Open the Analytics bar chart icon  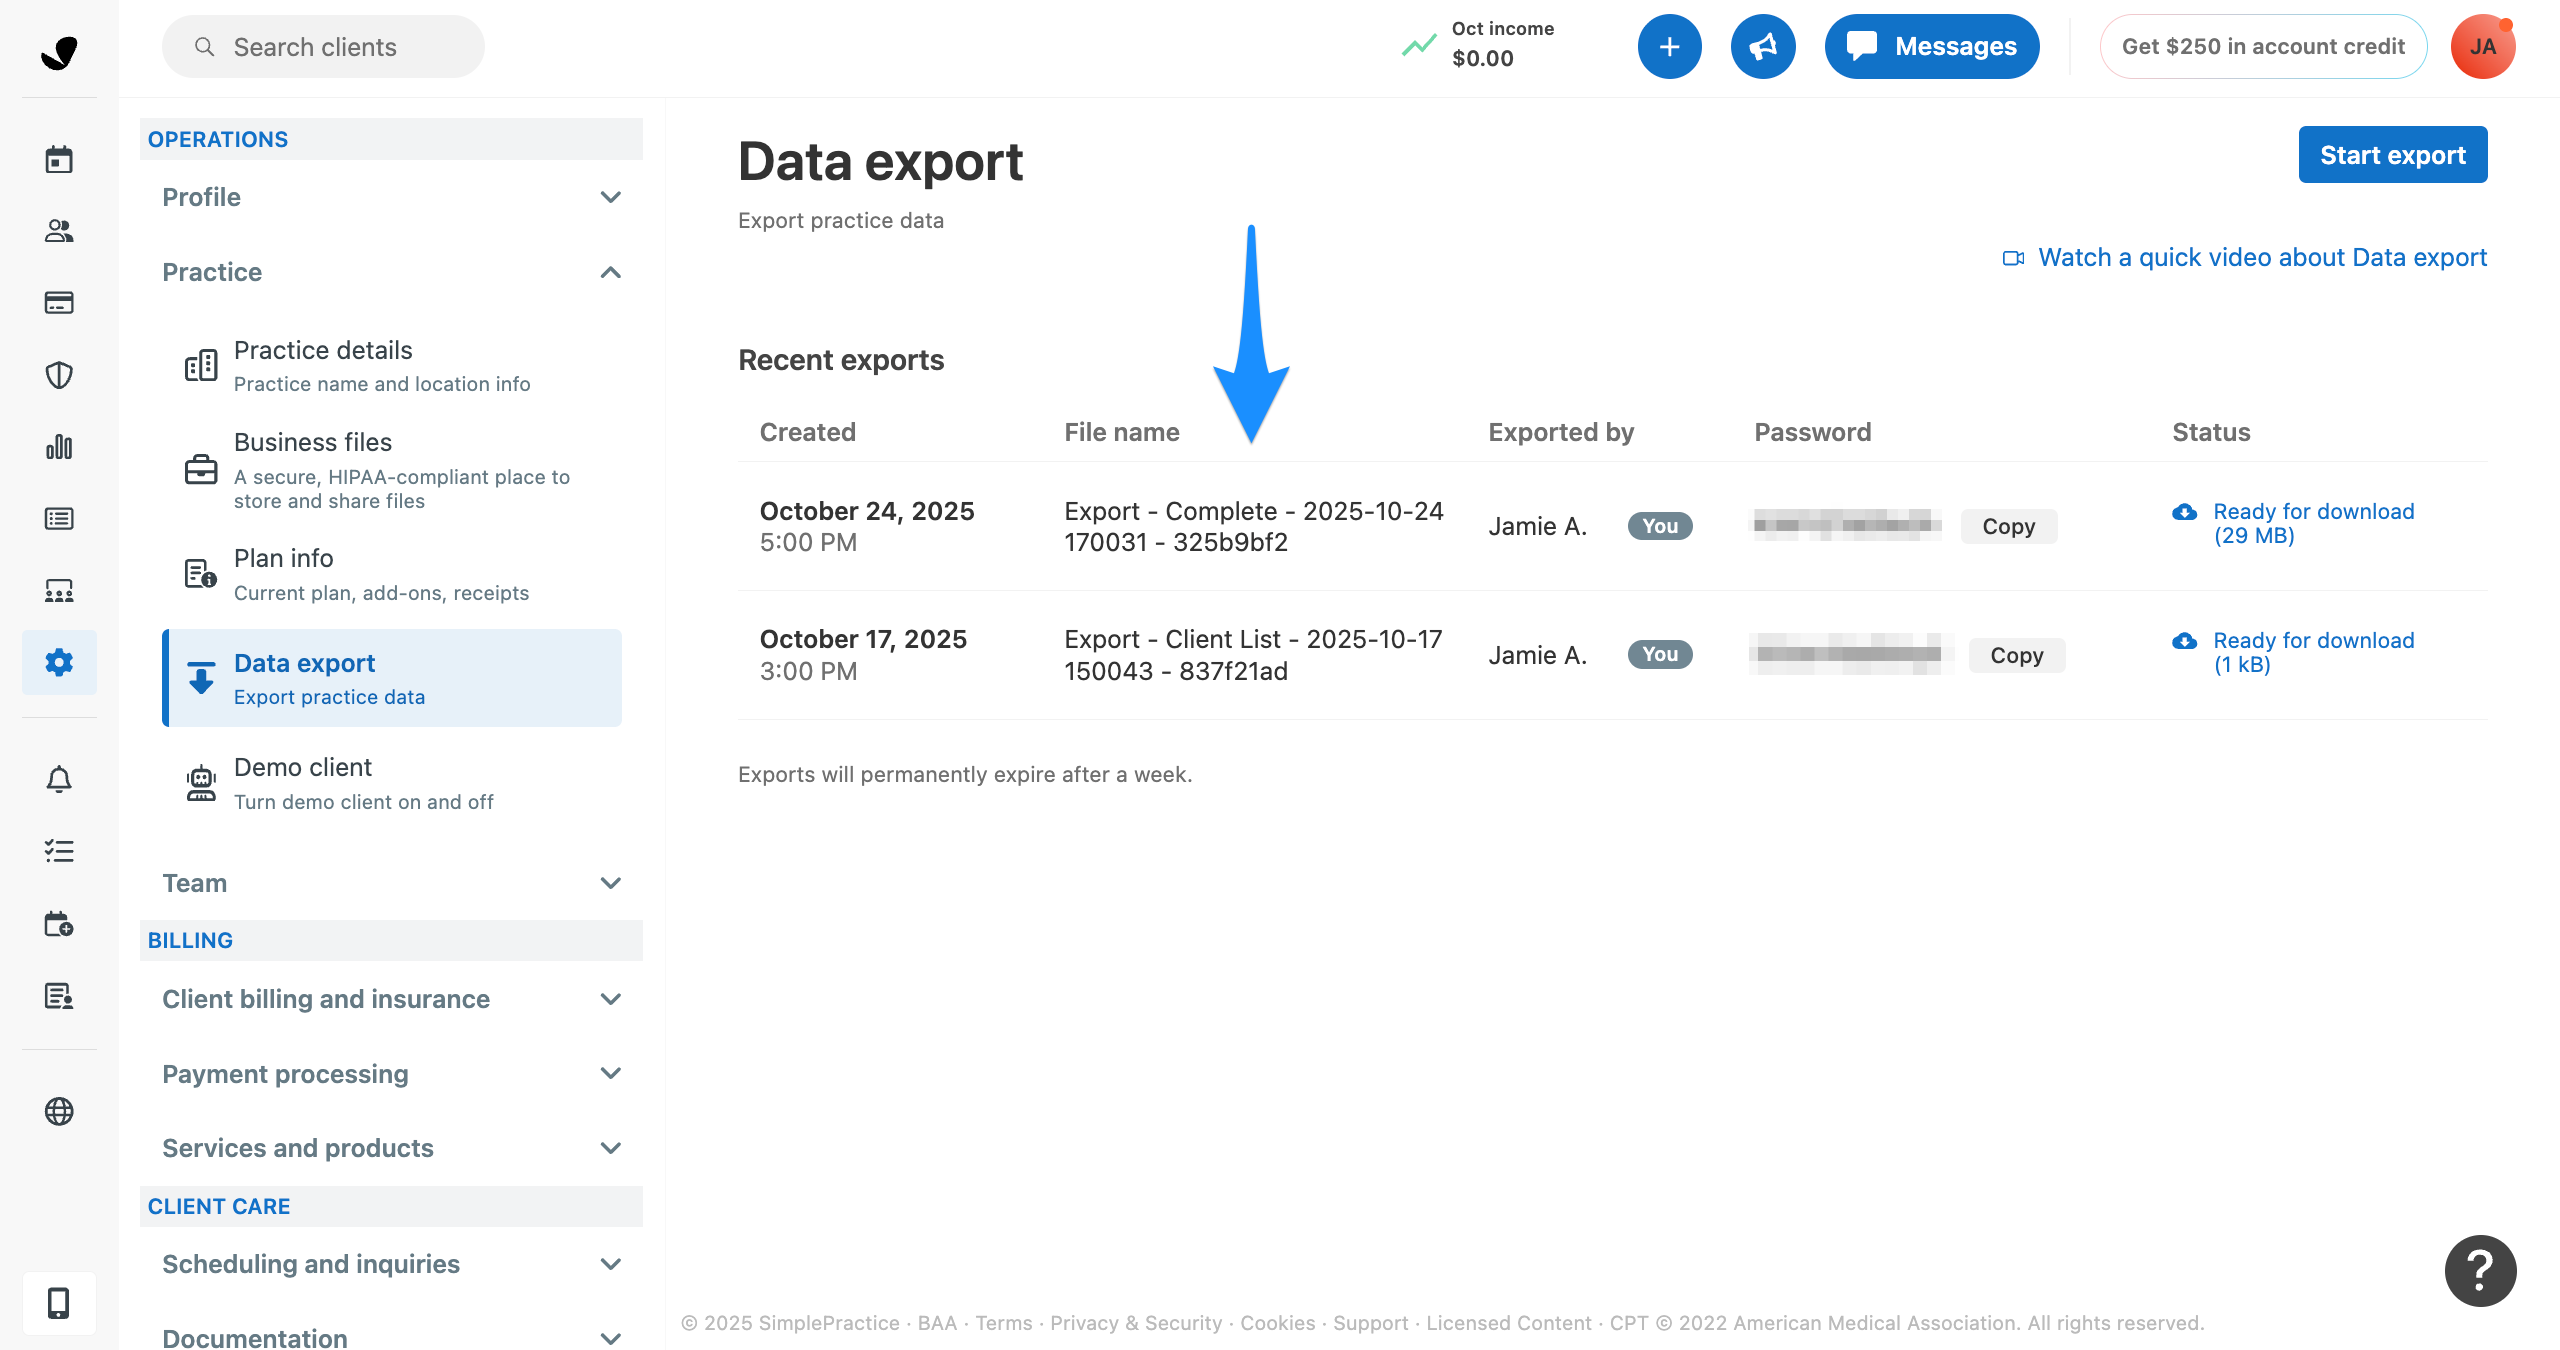[x=59, y=447]
